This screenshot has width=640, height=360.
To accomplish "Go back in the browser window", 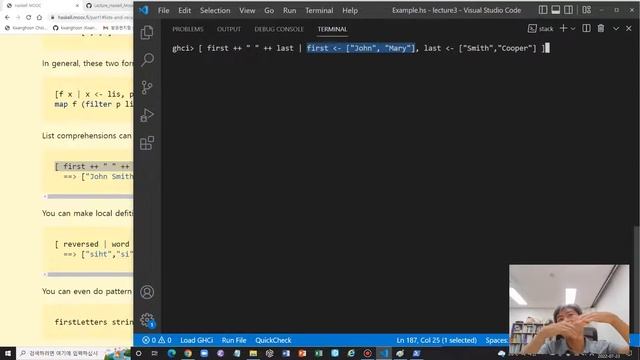I will (x=7, y=17).
